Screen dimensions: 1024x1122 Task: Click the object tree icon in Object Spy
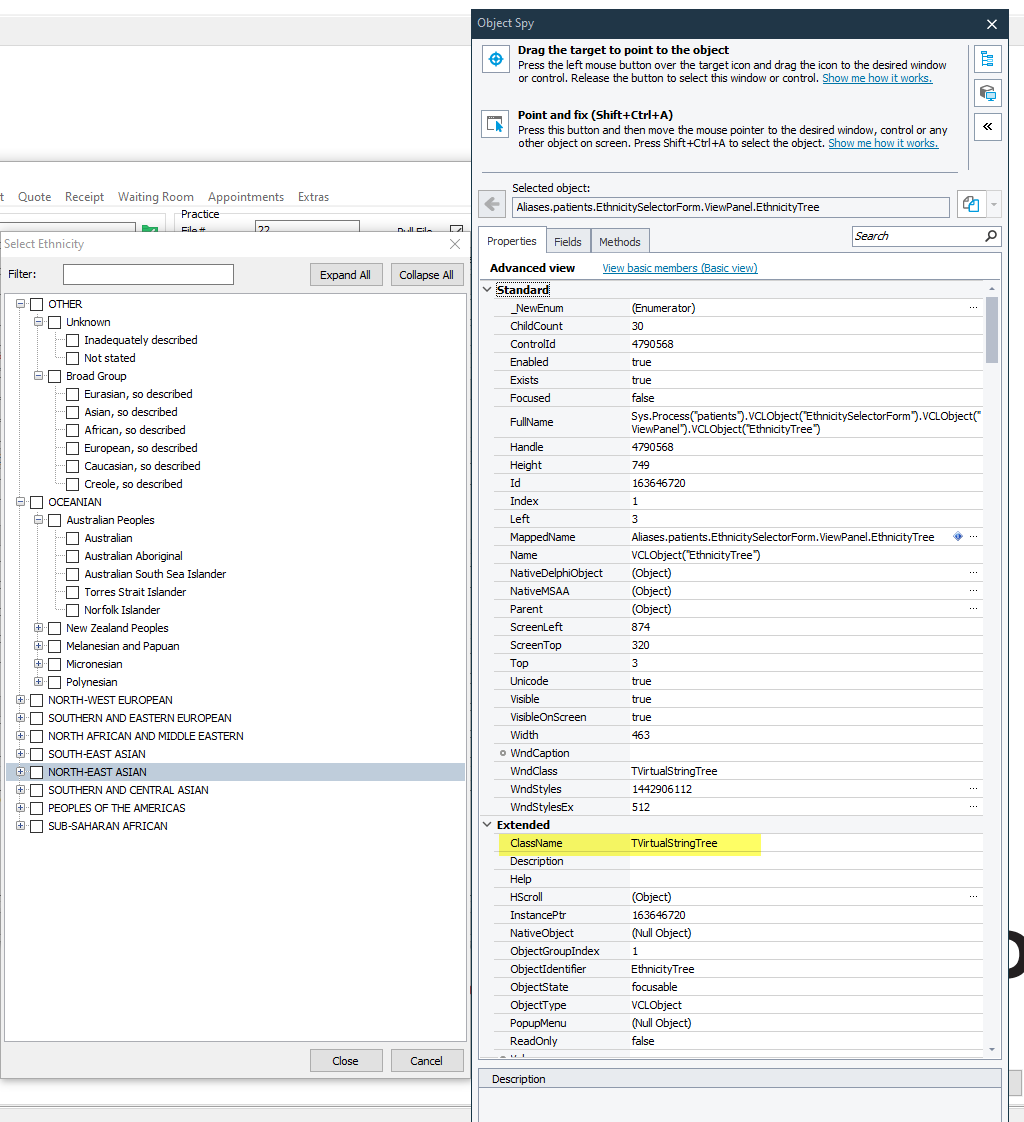(x=987, y=59)
